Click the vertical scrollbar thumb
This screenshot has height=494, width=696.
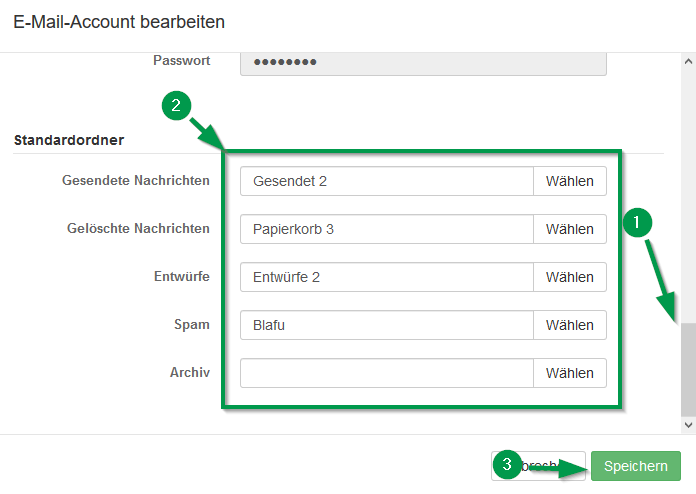coord(688,370)
